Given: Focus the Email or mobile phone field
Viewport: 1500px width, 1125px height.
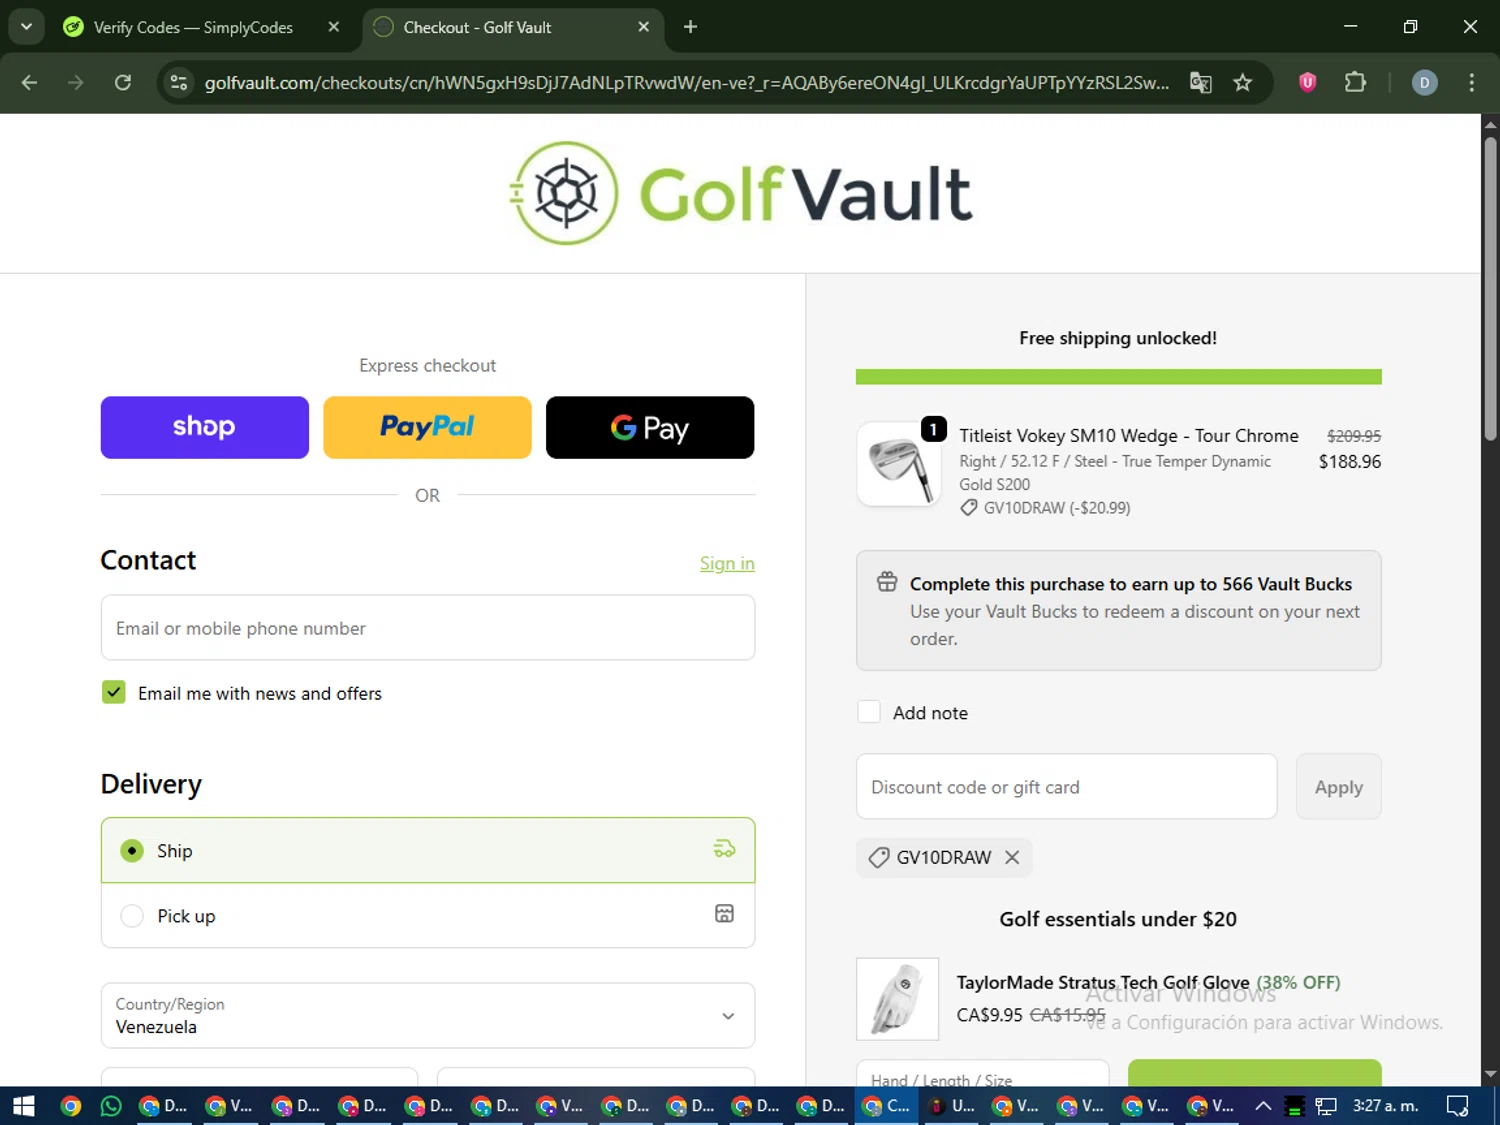Looking at the screenshot, I should point(428,628).
